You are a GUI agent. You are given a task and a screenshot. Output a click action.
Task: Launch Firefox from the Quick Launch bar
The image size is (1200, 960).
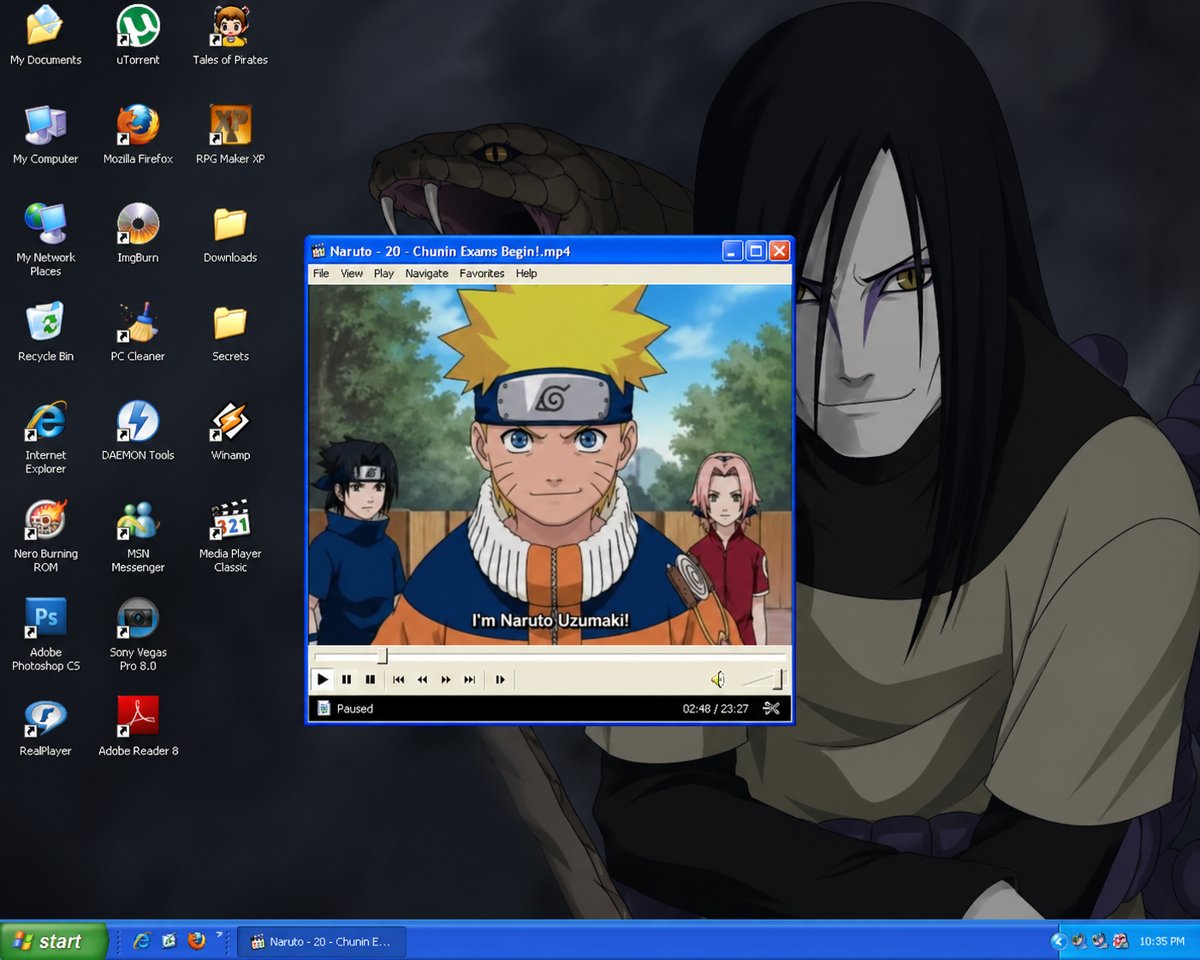click(x=196, y=941)
